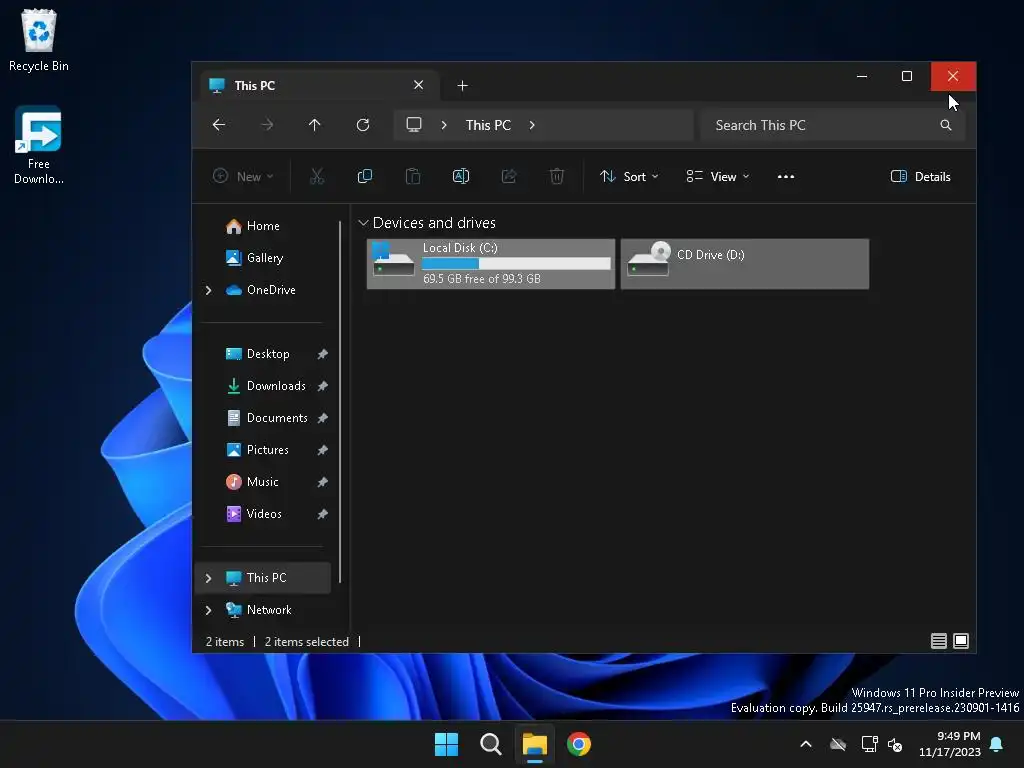Open the See more ellipsis menu
1024x768 pixels.
click(x=786, y=176)
